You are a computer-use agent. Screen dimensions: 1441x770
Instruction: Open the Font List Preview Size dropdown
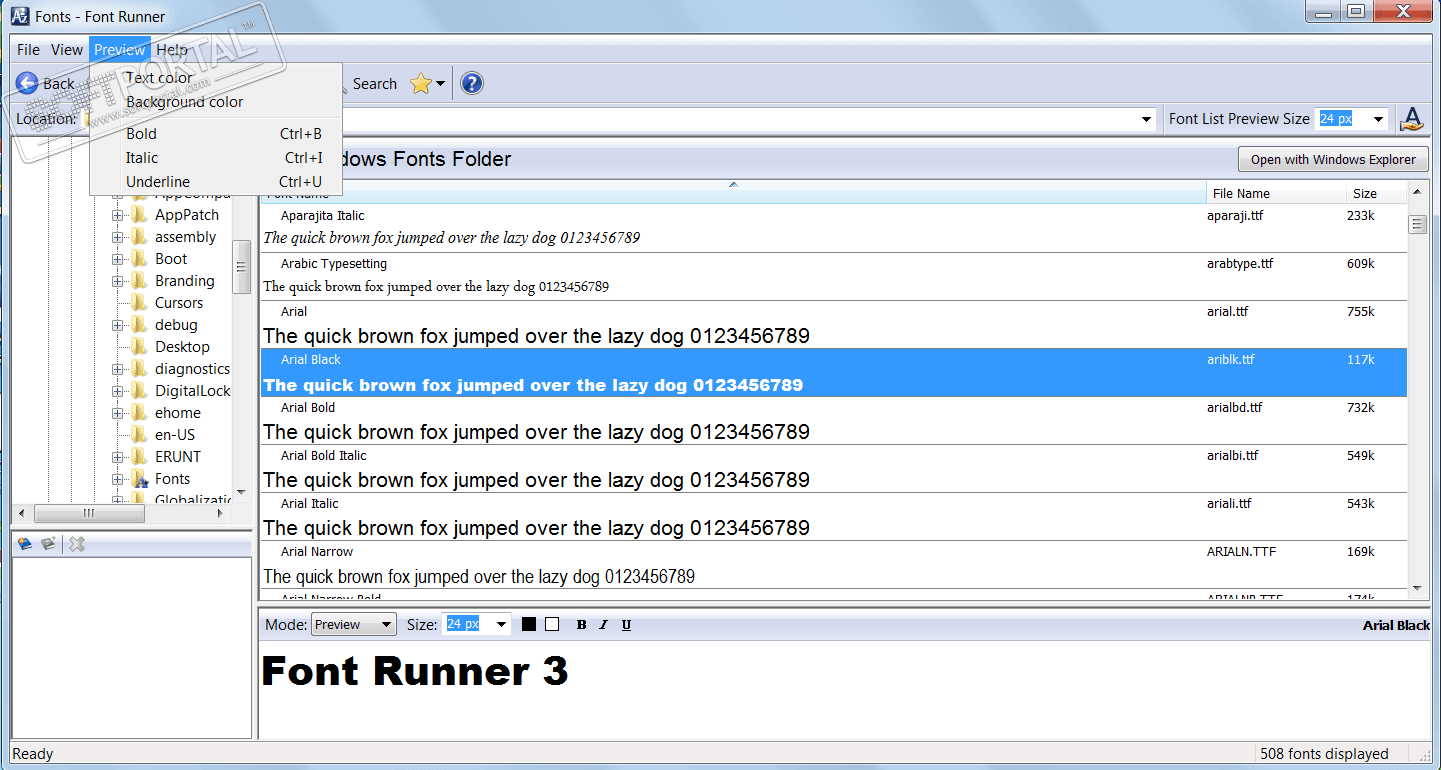pos(1379,119)
